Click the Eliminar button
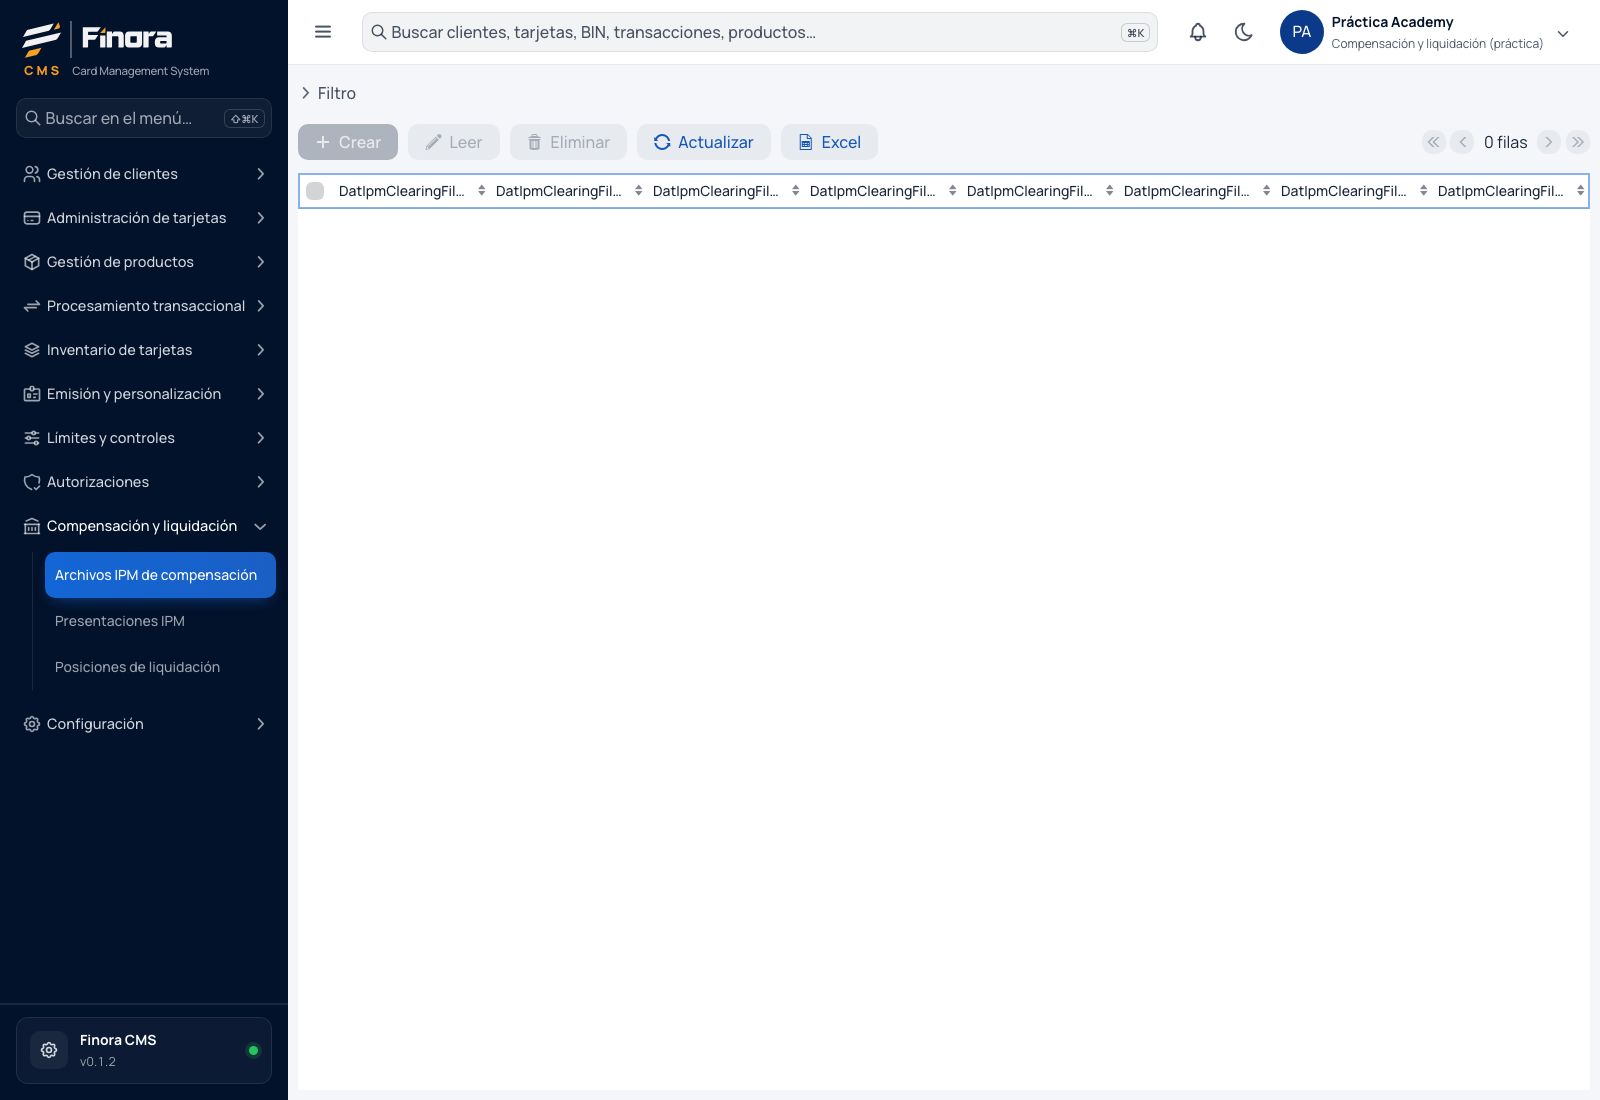Image resolution: width=1600 pixels, height=1100 pixels. tap(568, 142)
